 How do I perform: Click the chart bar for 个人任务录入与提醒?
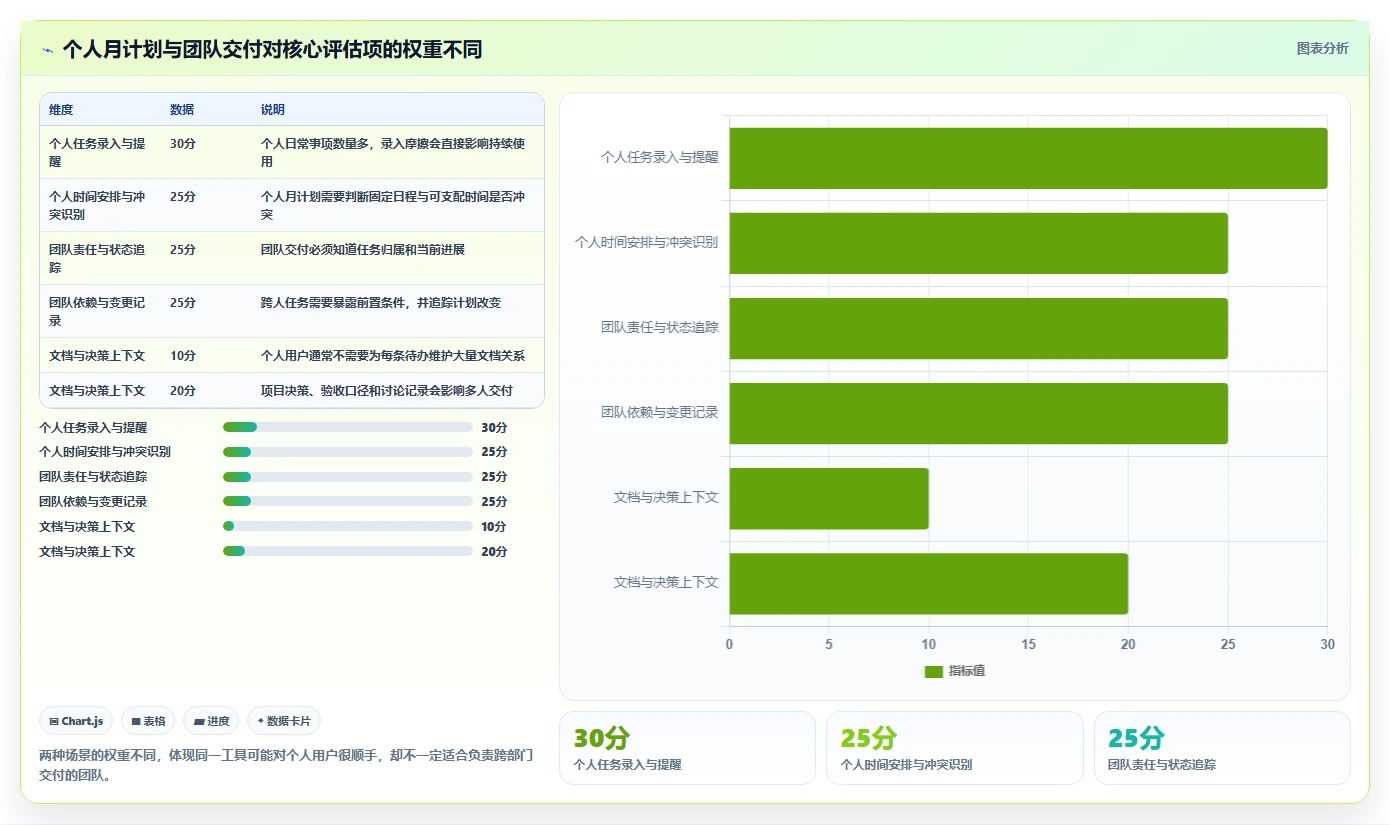pyautogui.click(x=1028, y=158)
